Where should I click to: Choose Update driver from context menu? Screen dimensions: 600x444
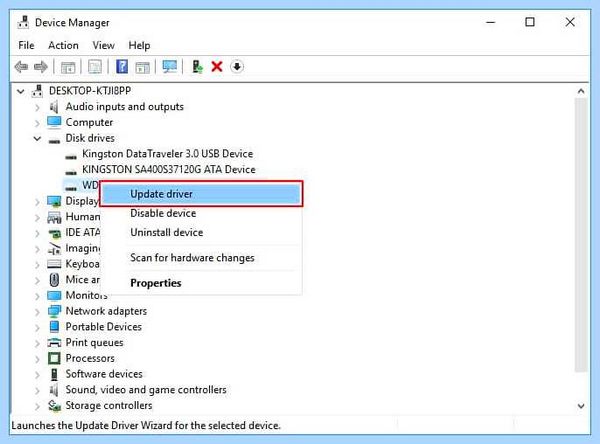(x=201, y=194)
